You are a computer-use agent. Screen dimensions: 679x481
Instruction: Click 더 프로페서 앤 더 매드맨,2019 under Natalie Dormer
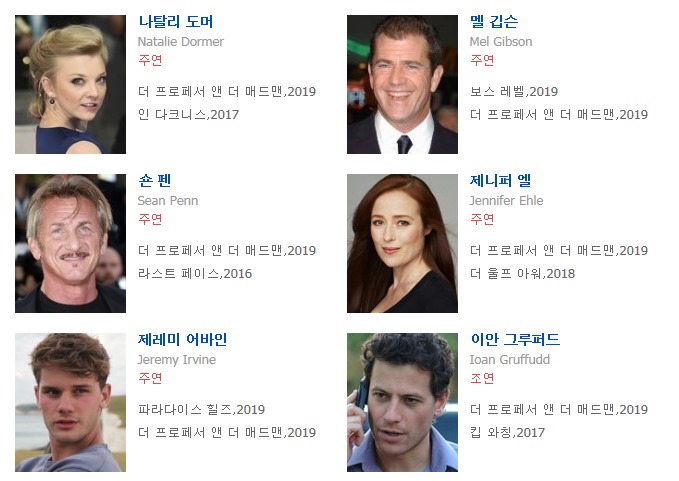point(227,92)
